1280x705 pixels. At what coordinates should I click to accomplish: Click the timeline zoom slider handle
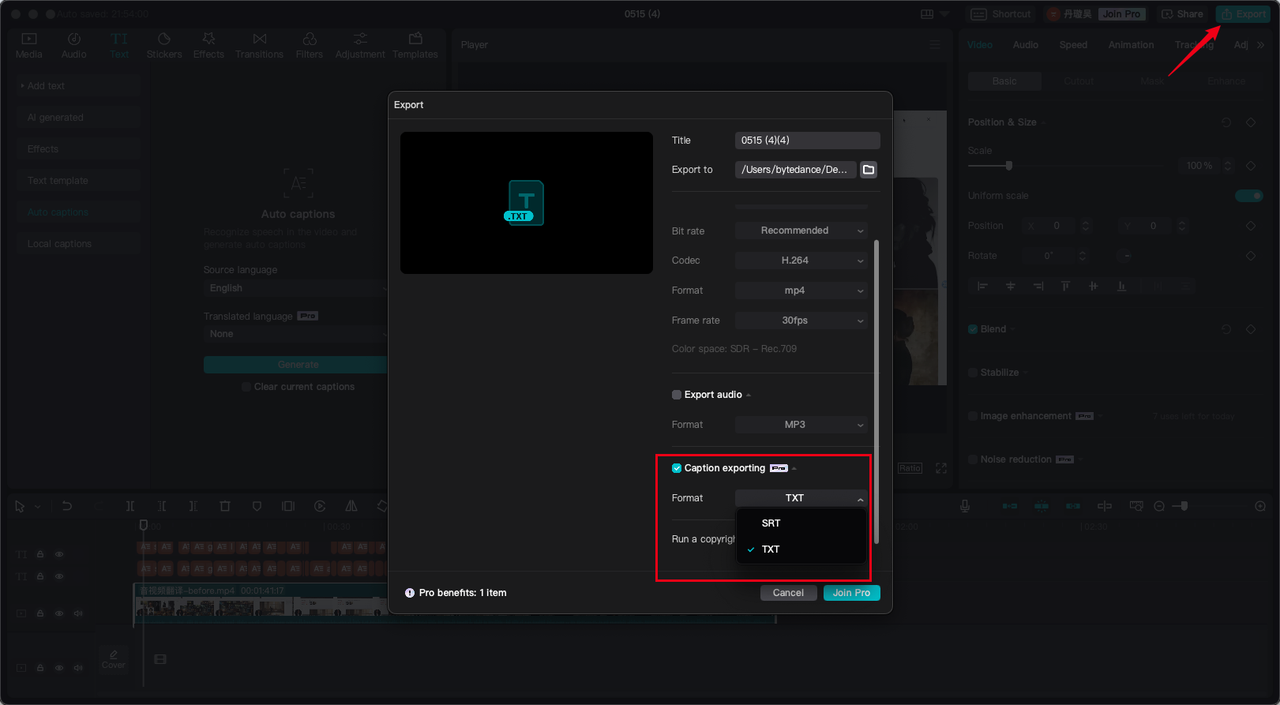[x=1184, y=506]
